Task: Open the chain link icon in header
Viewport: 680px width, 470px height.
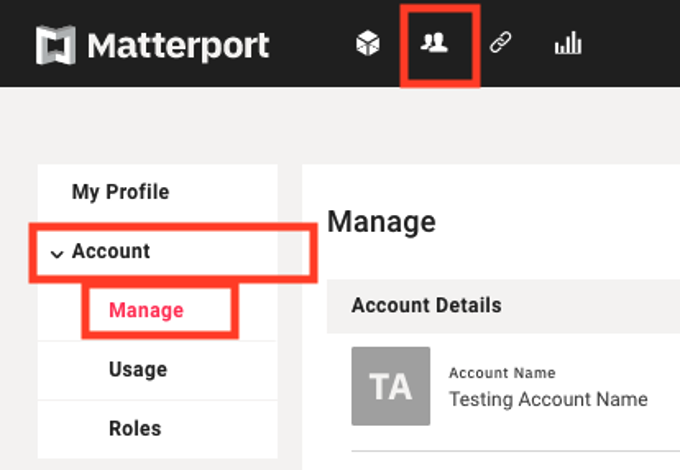Action: [x=500, y=42]
